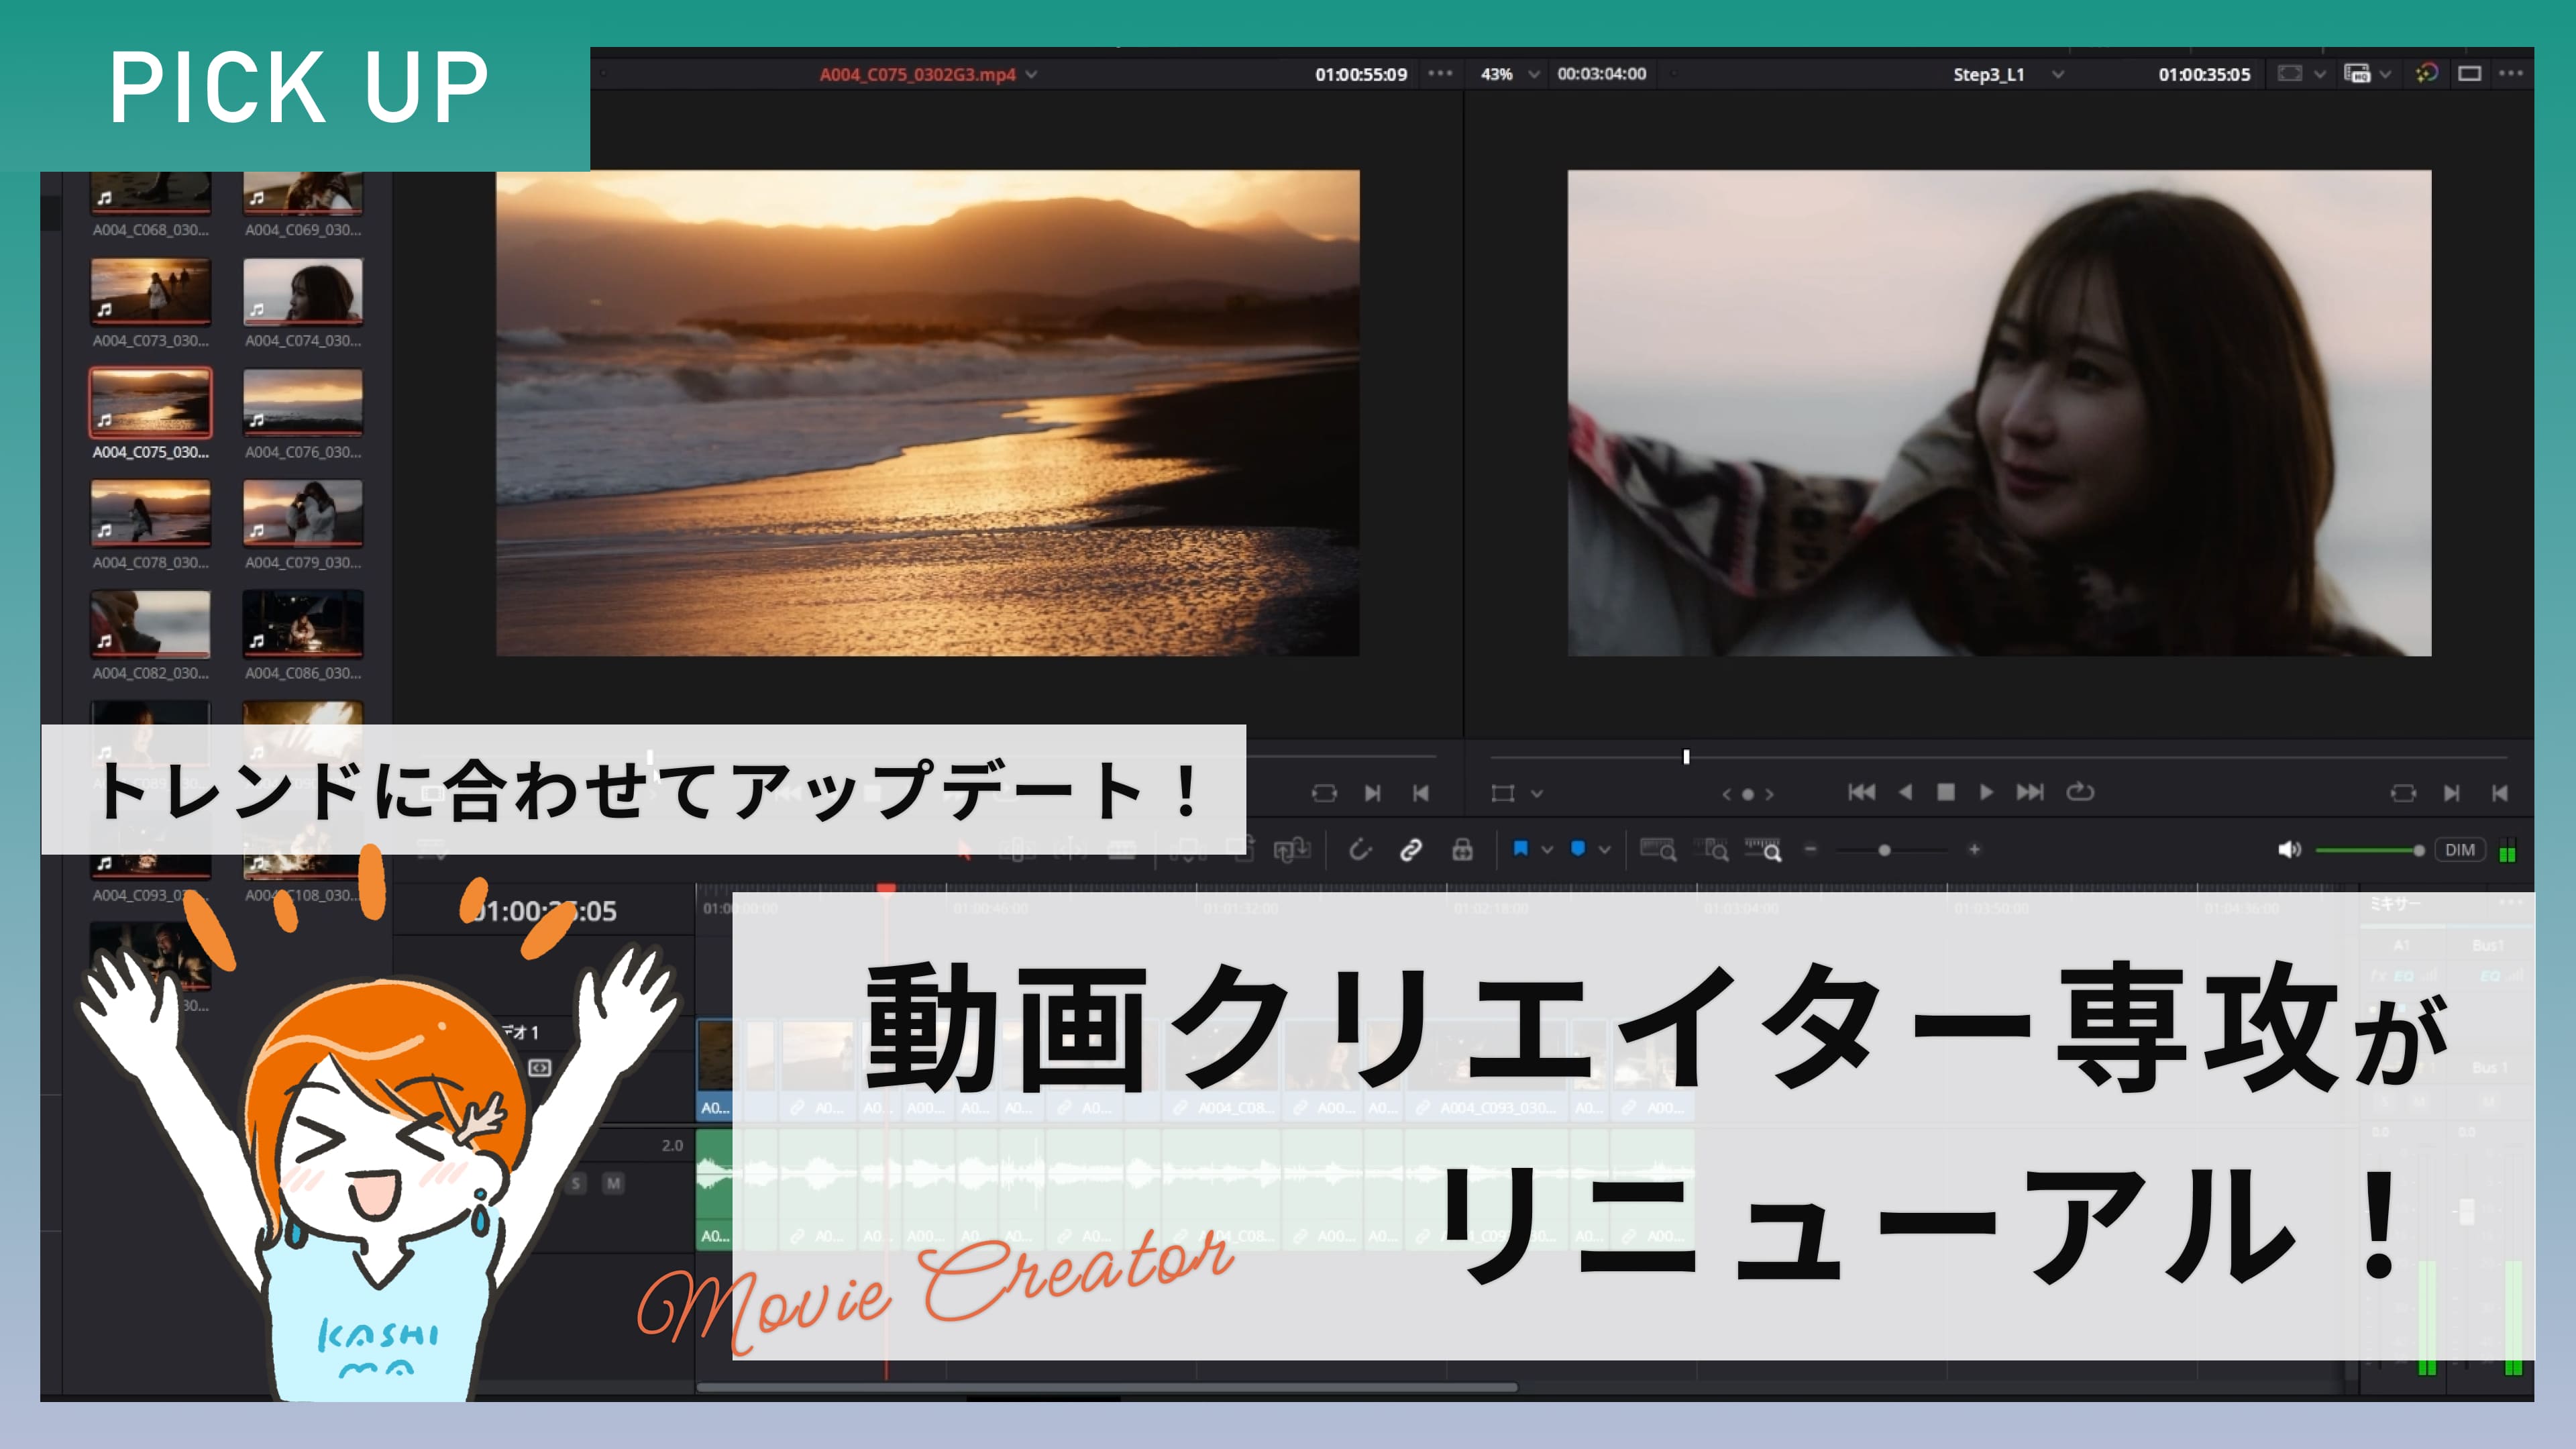Image resolution: width=2576 pixels, height=1449 pixels.
Task: Set Mark In on timeline viewer
Action: point(2452,793)
